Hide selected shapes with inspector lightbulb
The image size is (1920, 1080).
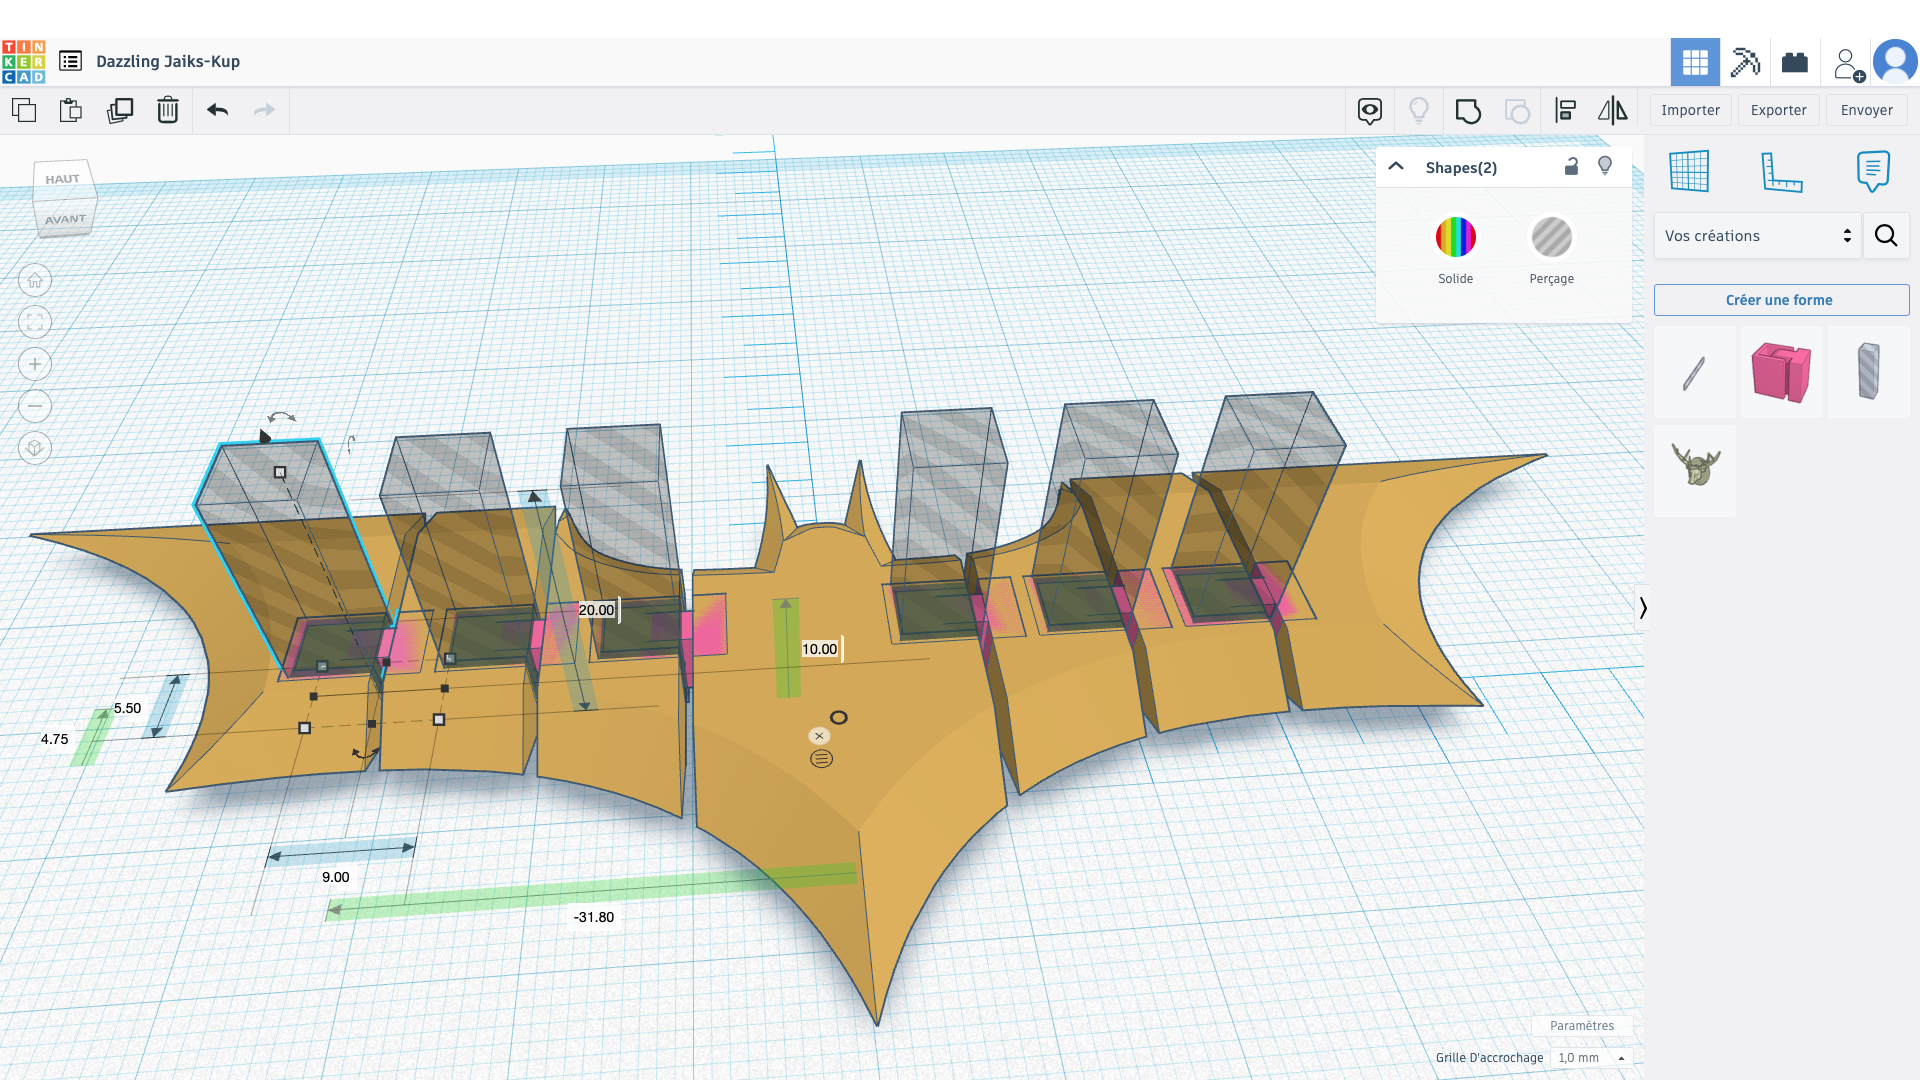(x=1605, y=166)
